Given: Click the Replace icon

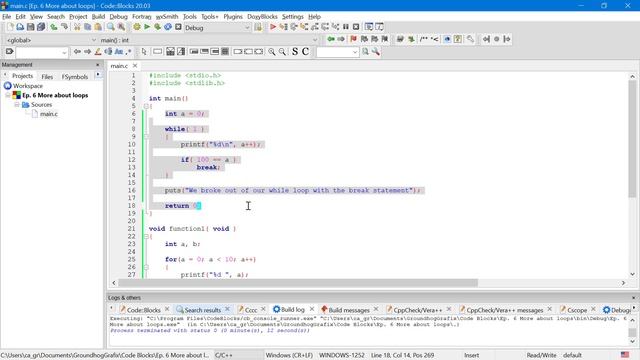Looking at the screenshot, I should point(121,27).
